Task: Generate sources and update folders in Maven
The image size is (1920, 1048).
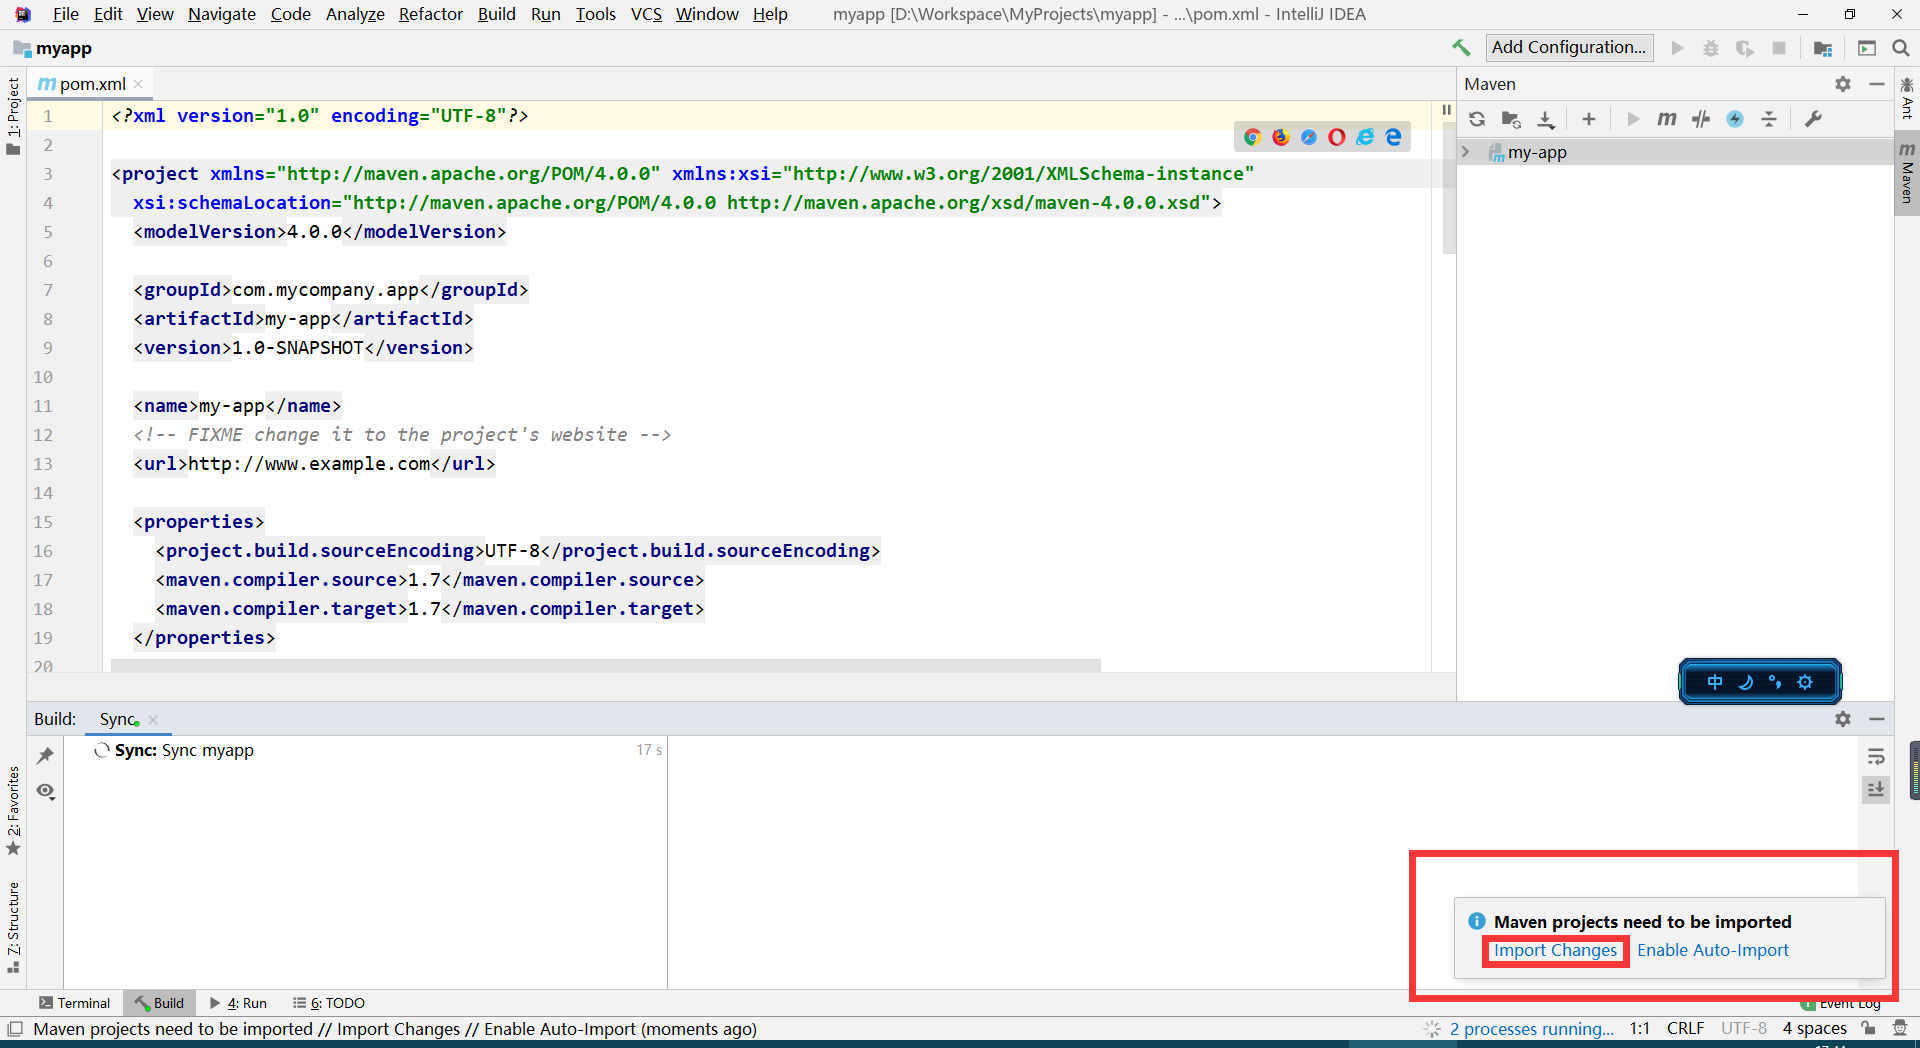Action: pos(1511,119)
